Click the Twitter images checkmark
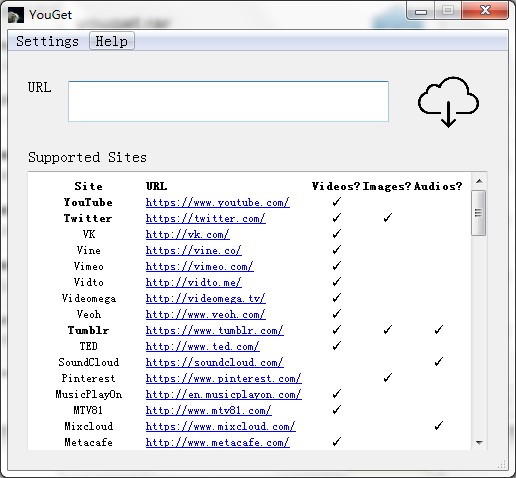This screenshot has width=516, height=478. 387,218
